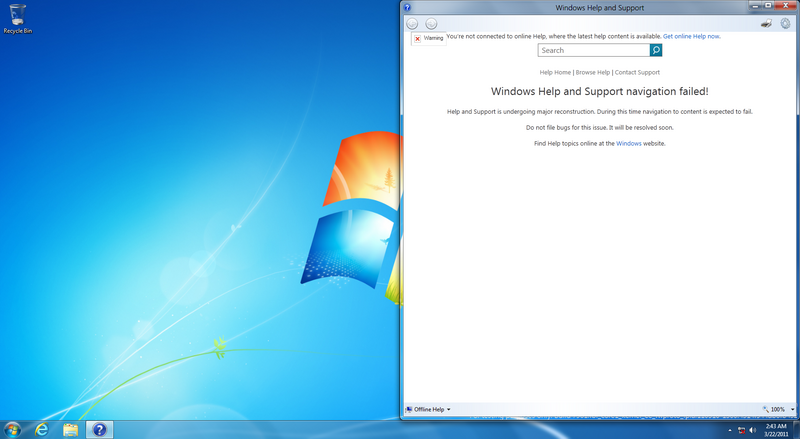
Task: Maximize the Help and Support window
Action: (768, 5)
